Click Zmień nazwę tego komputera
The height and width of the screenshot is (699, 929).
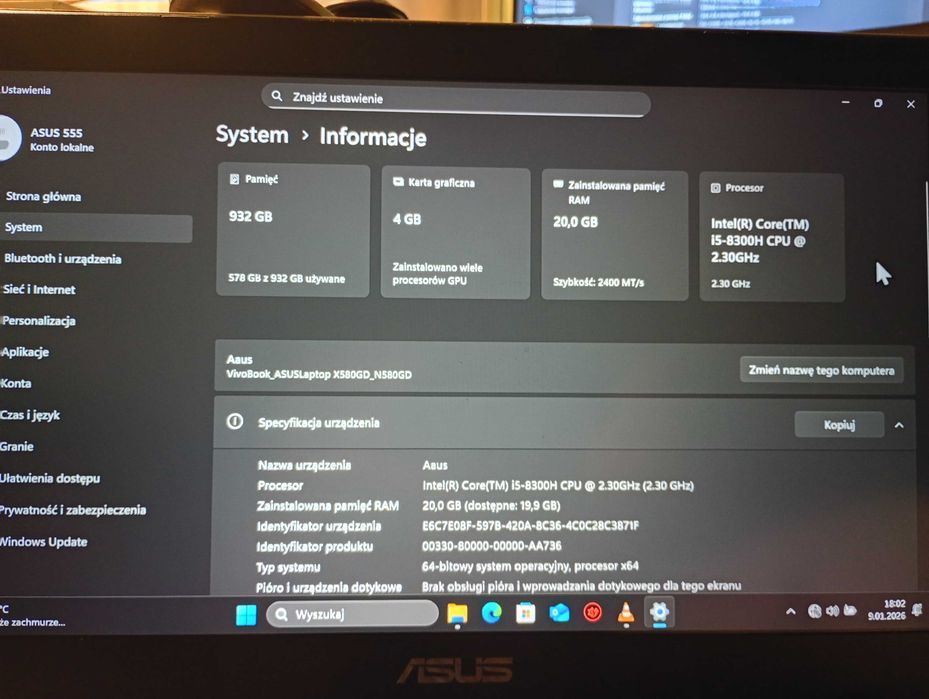[821, 370]
